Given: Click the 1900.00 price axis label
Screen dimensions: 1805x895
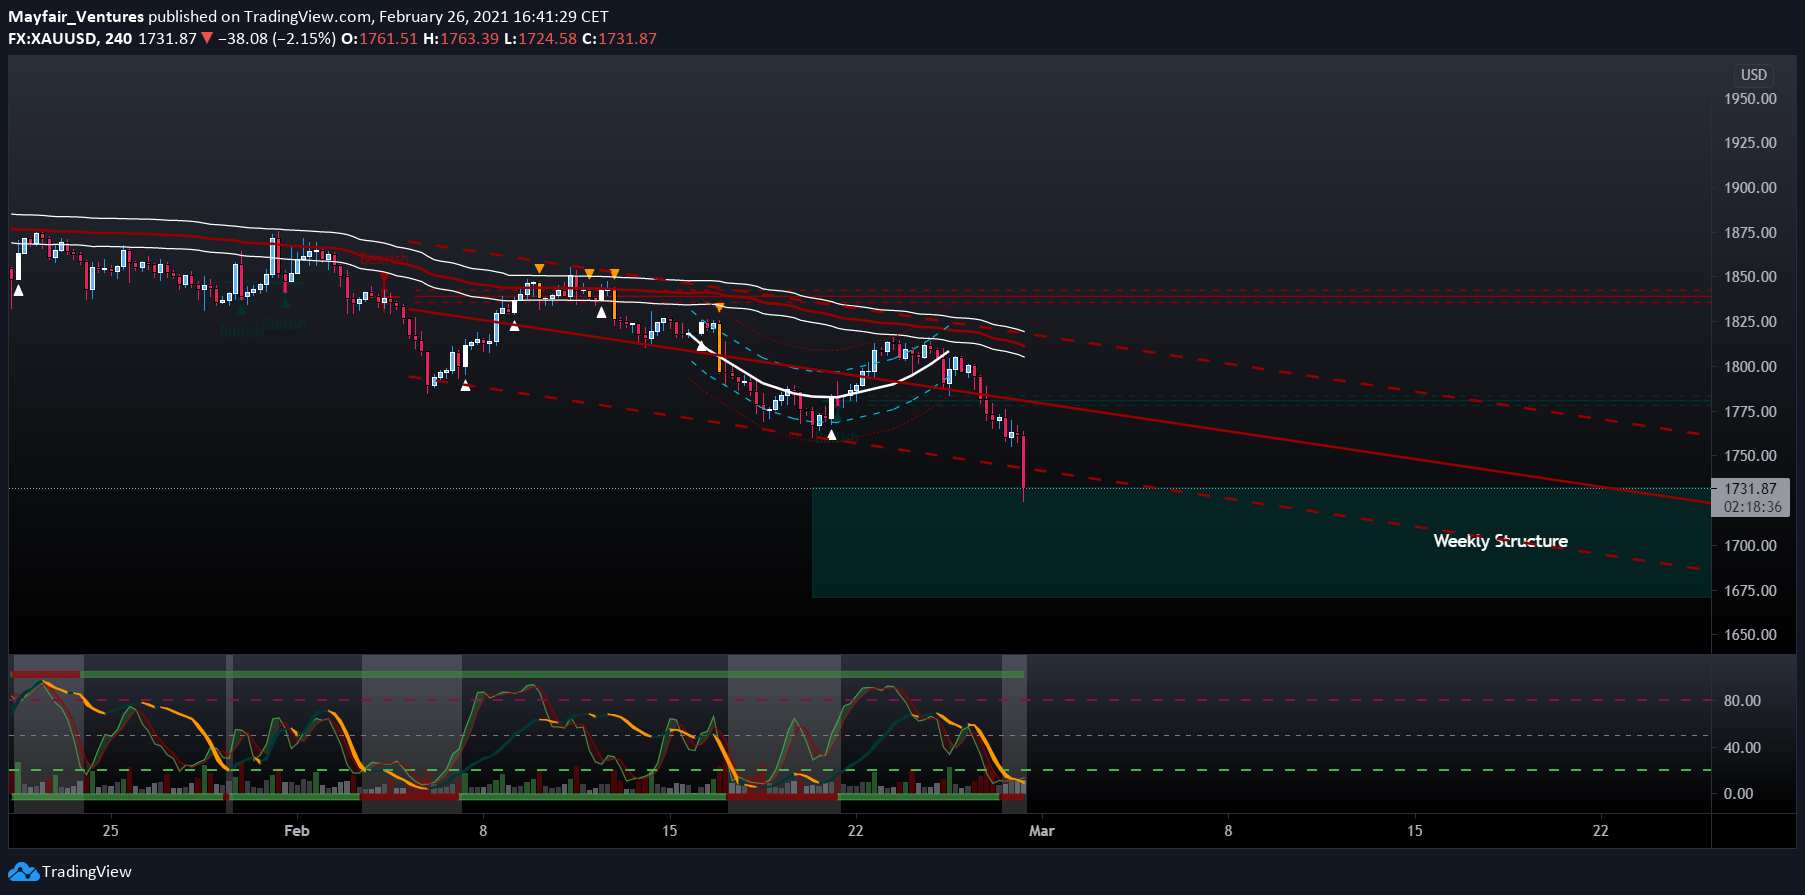Looking at the screenshot, I should (1750, 188).
